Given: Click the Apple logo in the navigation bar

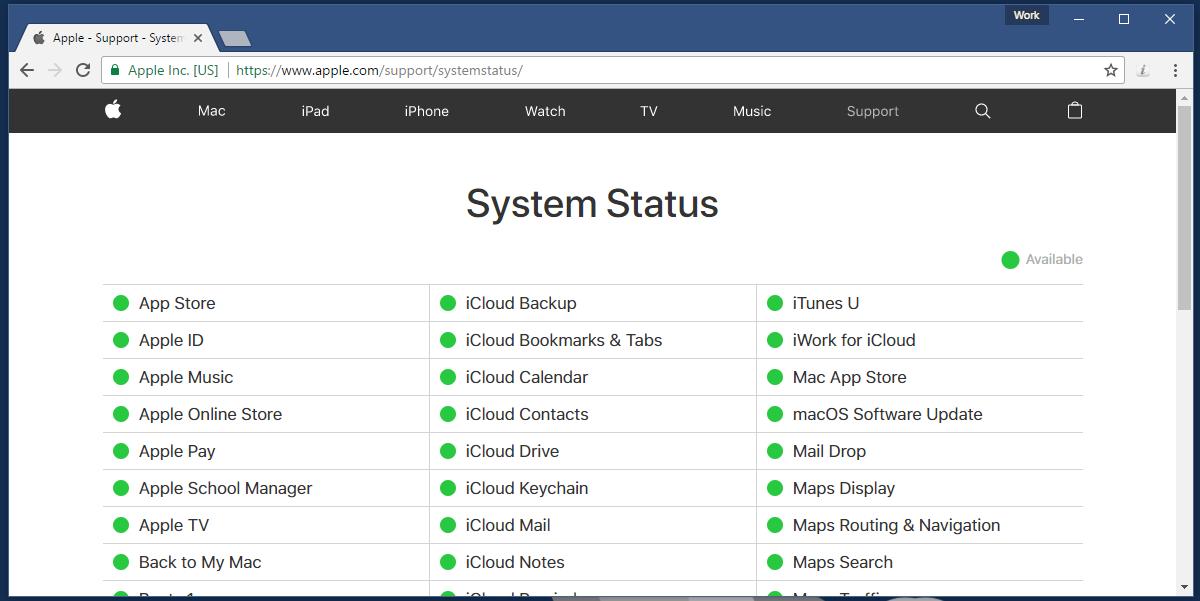Looking at the screenshot, I should 113,110.
